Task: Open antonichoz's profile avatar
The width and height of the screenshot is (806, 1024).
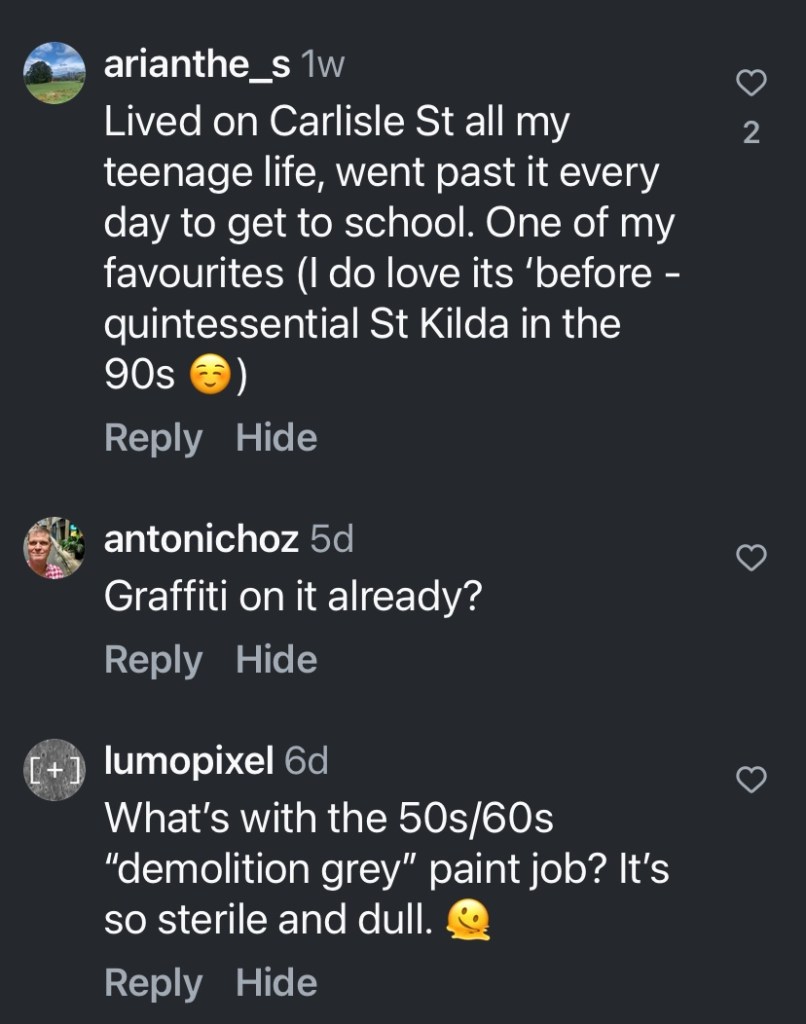Action: [x=53, y=548]
